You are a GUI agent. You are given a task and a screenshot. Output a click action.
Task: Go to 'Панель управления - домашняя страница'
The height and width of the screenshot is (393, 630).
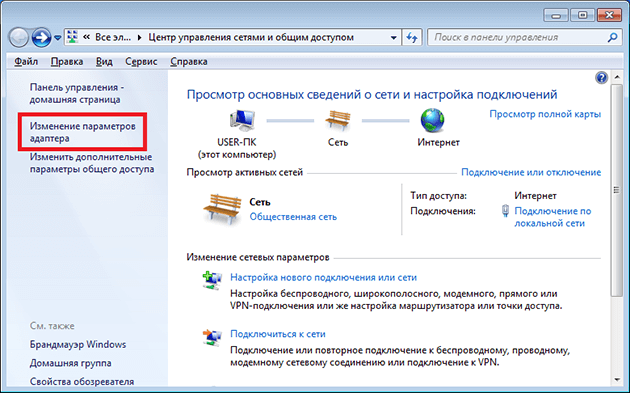pyautogui.click(x=76, y=93)
